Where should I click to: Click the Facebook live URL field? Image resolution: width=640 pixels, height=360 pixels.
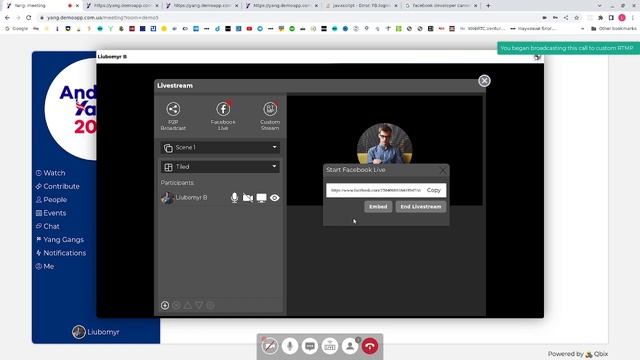click(375, 190)
